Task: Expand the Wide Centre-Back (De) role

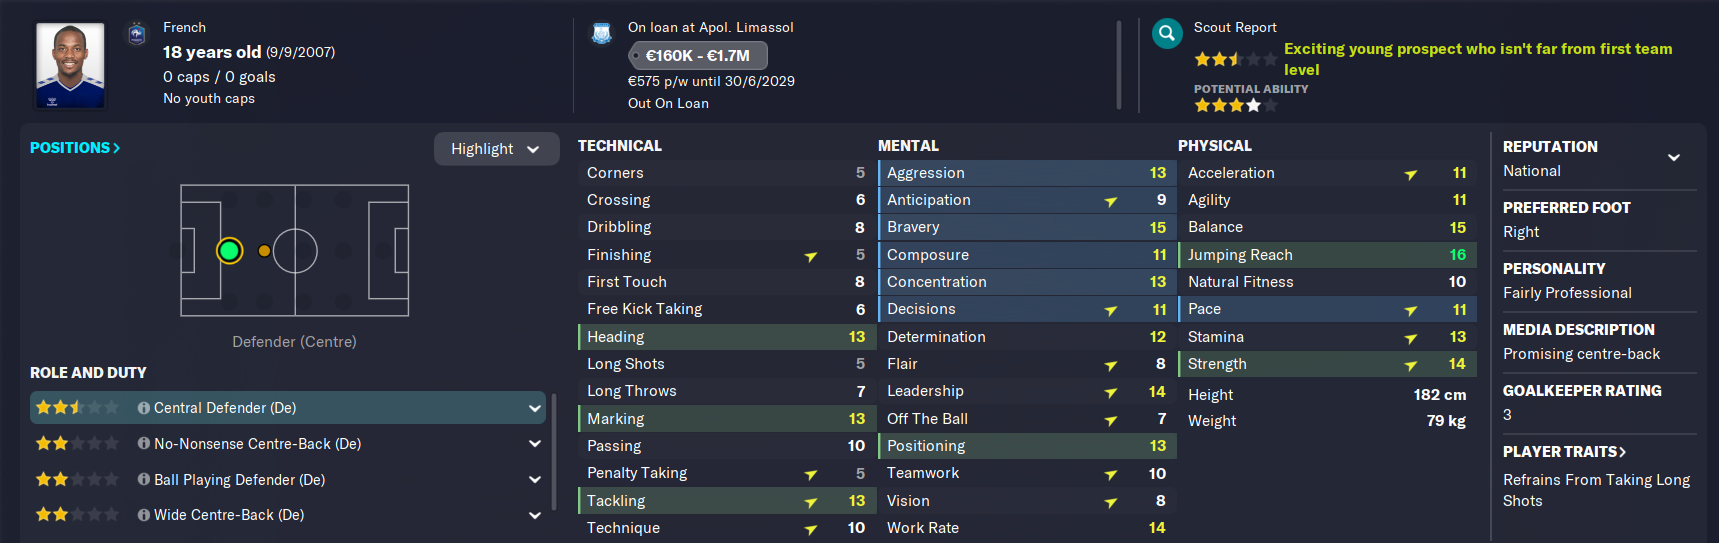Action: pyautogui.click(x=535, y=515)
